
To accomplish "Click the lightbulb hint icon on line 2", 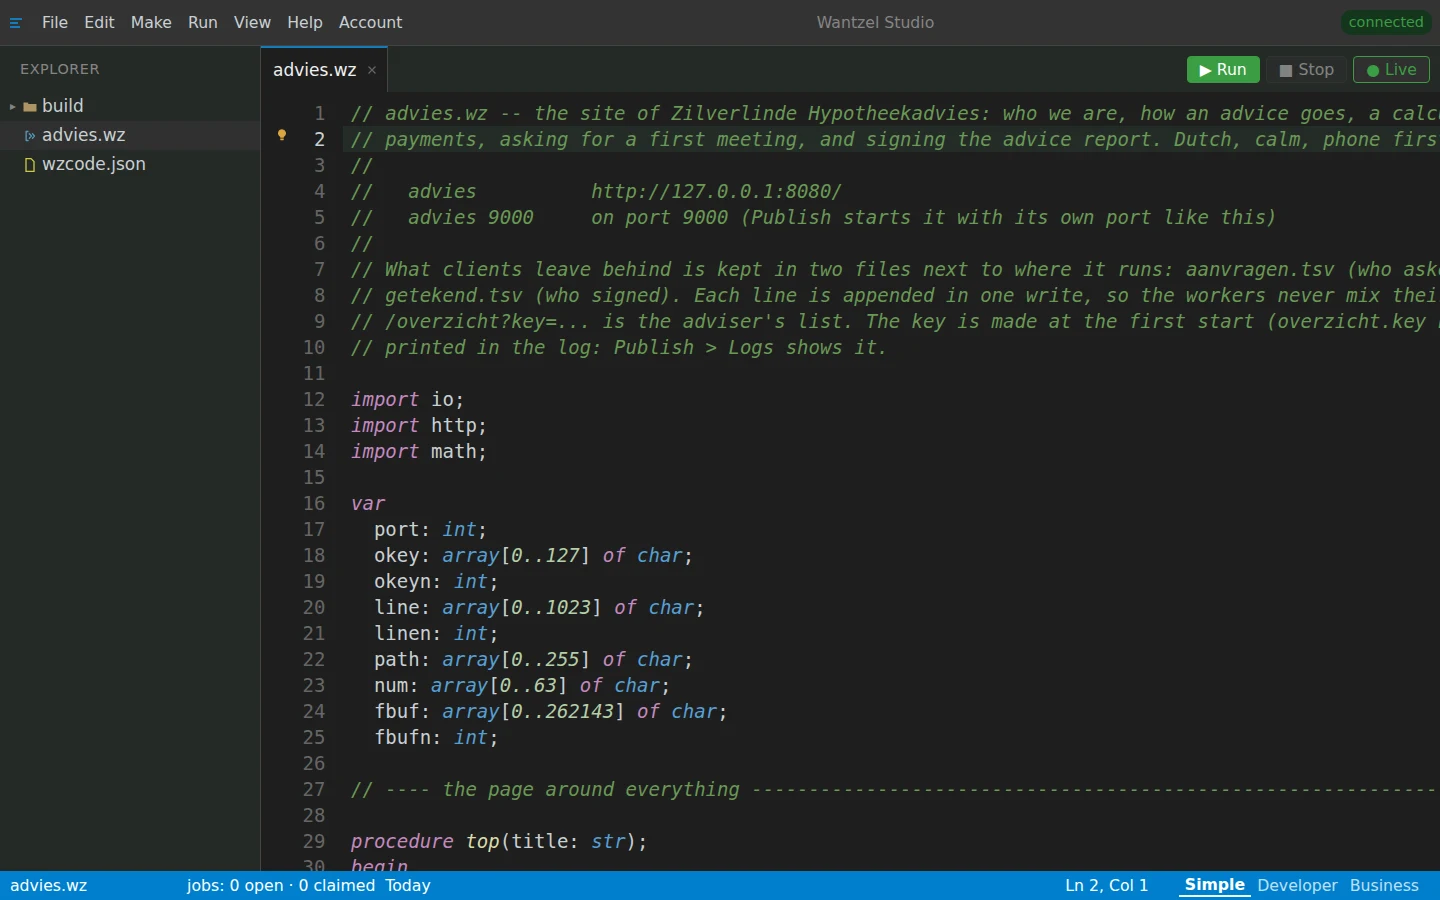I will click(282, 135).
